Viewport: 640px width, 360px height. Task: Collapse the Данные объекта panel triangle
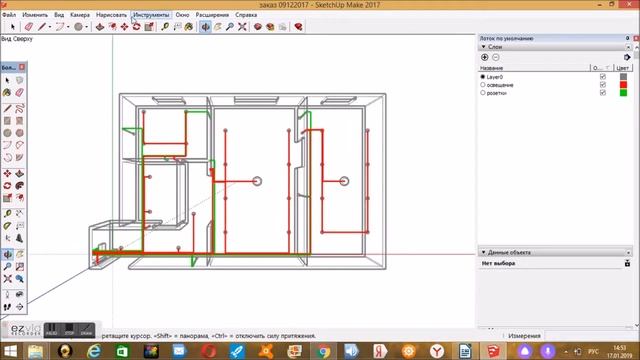483,253
